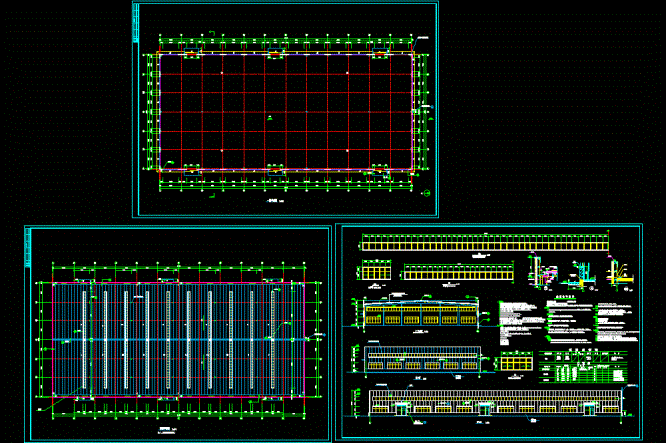666x443 pixels.
Task: Select the elevations sheet with the green schedule table
Action: coord(489,332)
